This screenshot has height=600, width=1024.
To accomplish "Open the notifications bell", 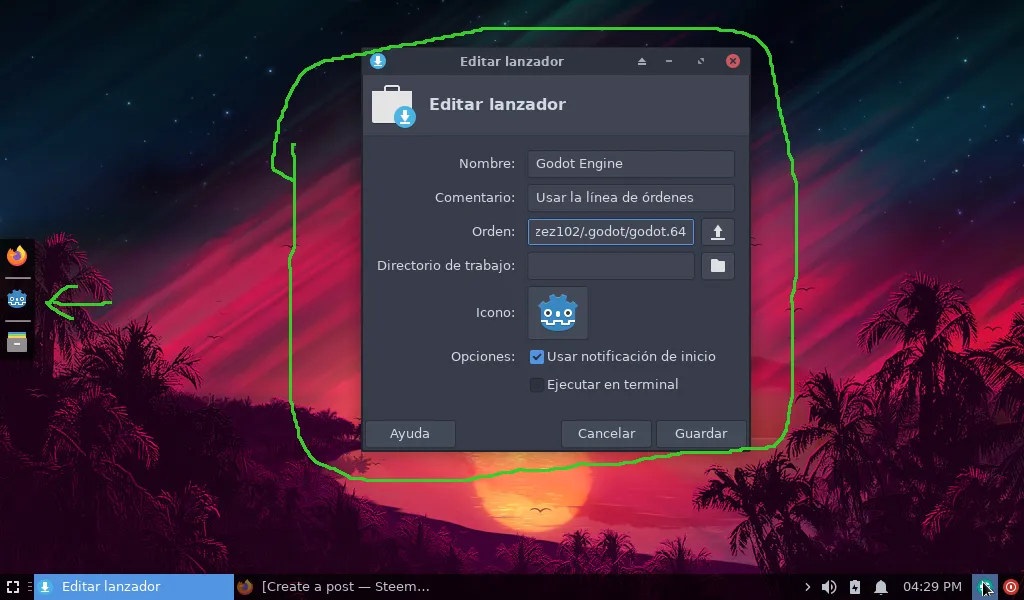I will tap(881, 587).
